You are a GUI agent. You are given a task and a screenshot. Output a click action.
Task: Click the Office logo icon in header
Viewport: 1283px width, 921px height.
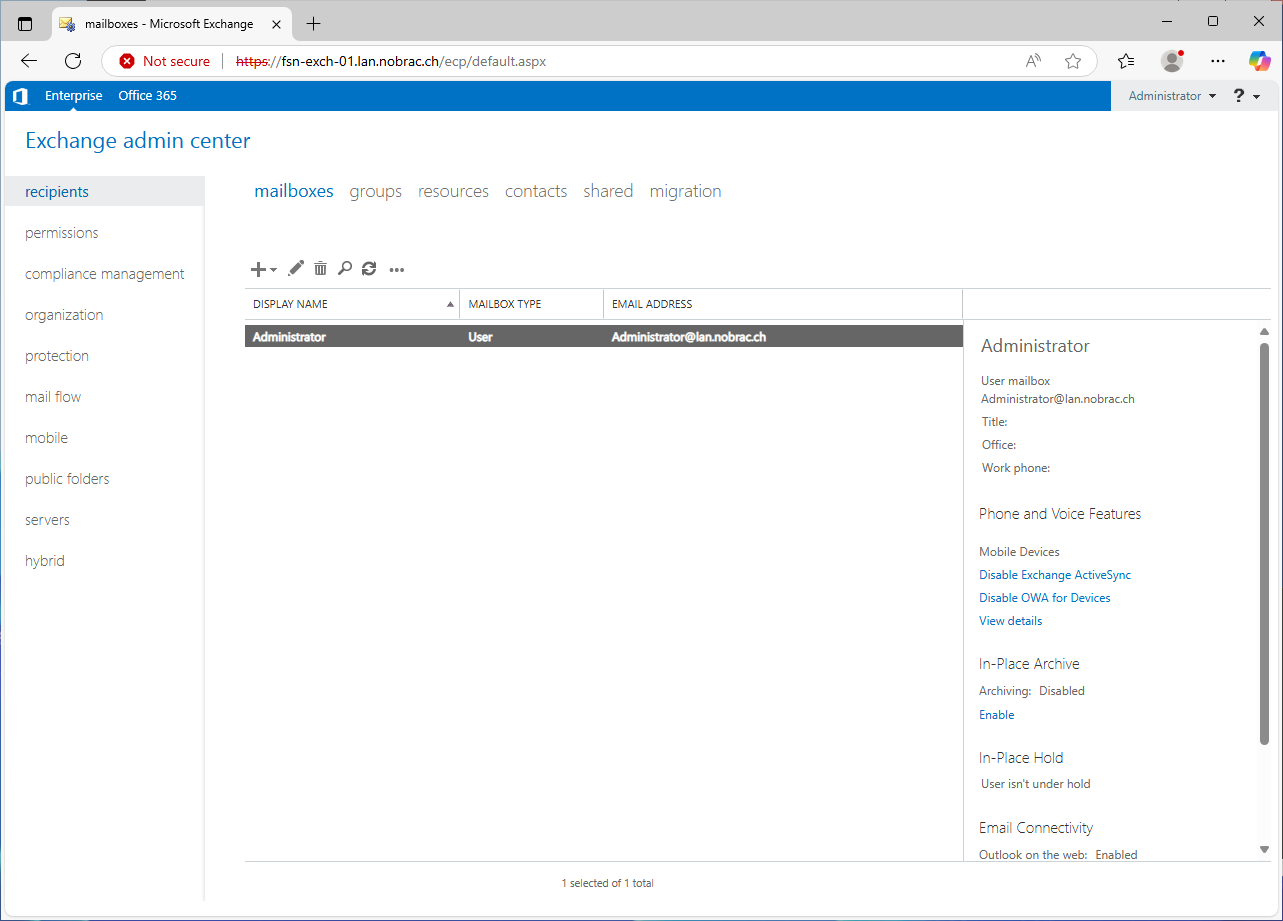point(20,96)
